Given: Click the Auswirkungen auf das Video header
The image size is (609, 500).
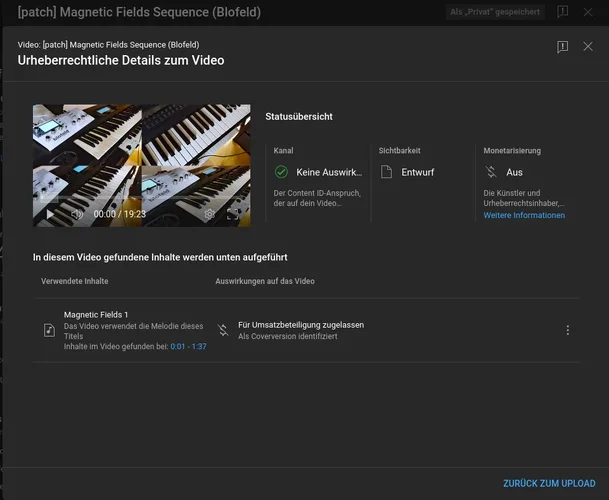Looking at the screenshot, I should 265,281.
